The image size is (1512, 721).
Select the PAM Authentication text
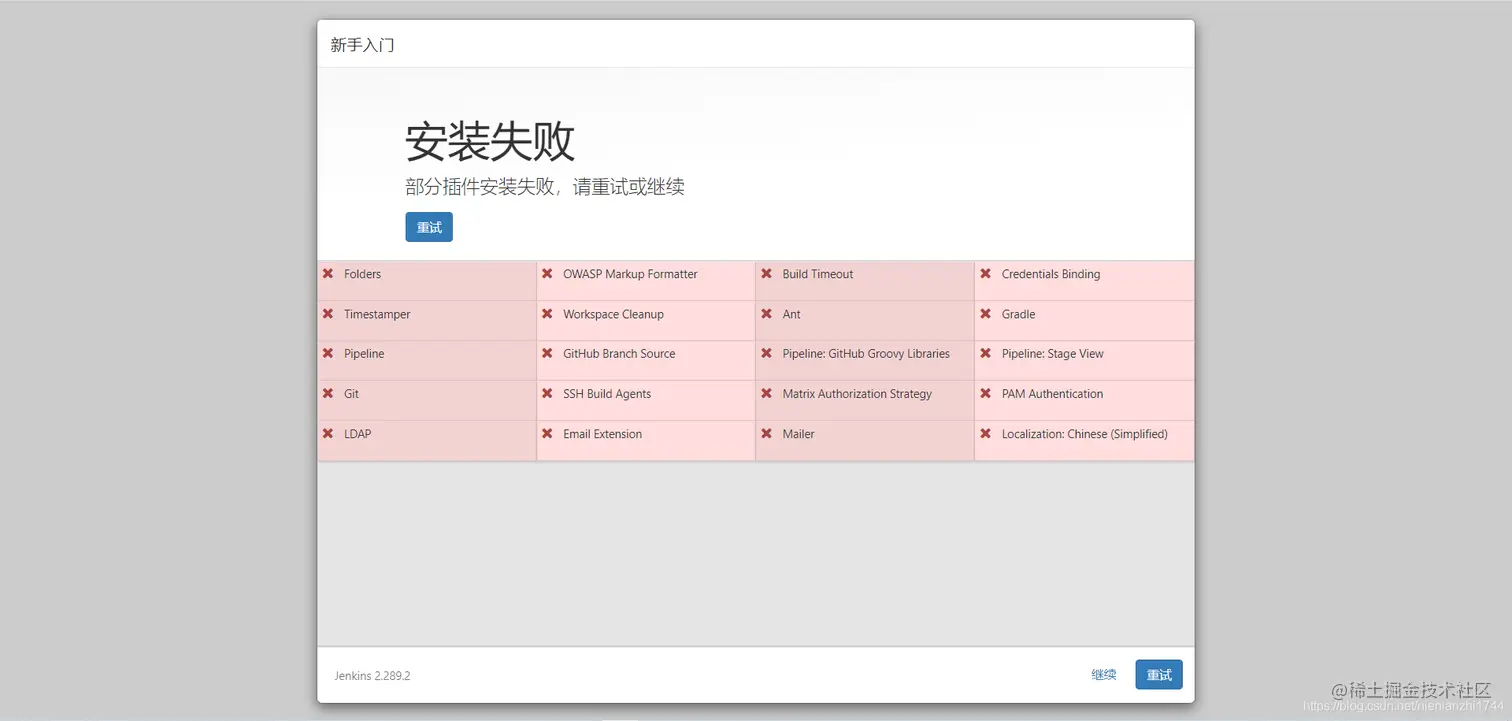pos(1052,394)
